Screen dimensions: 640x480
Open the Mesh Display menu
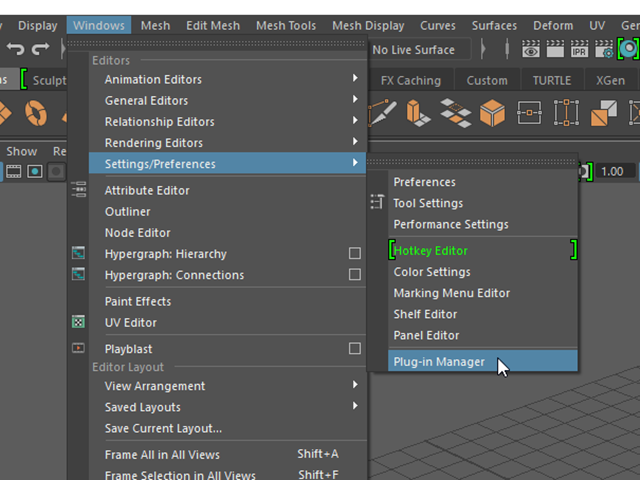click(368, 25)
